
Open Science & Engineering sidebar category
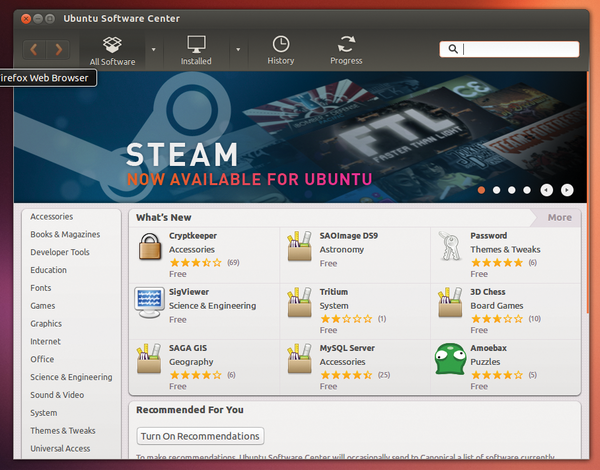[x=71, y=377]
